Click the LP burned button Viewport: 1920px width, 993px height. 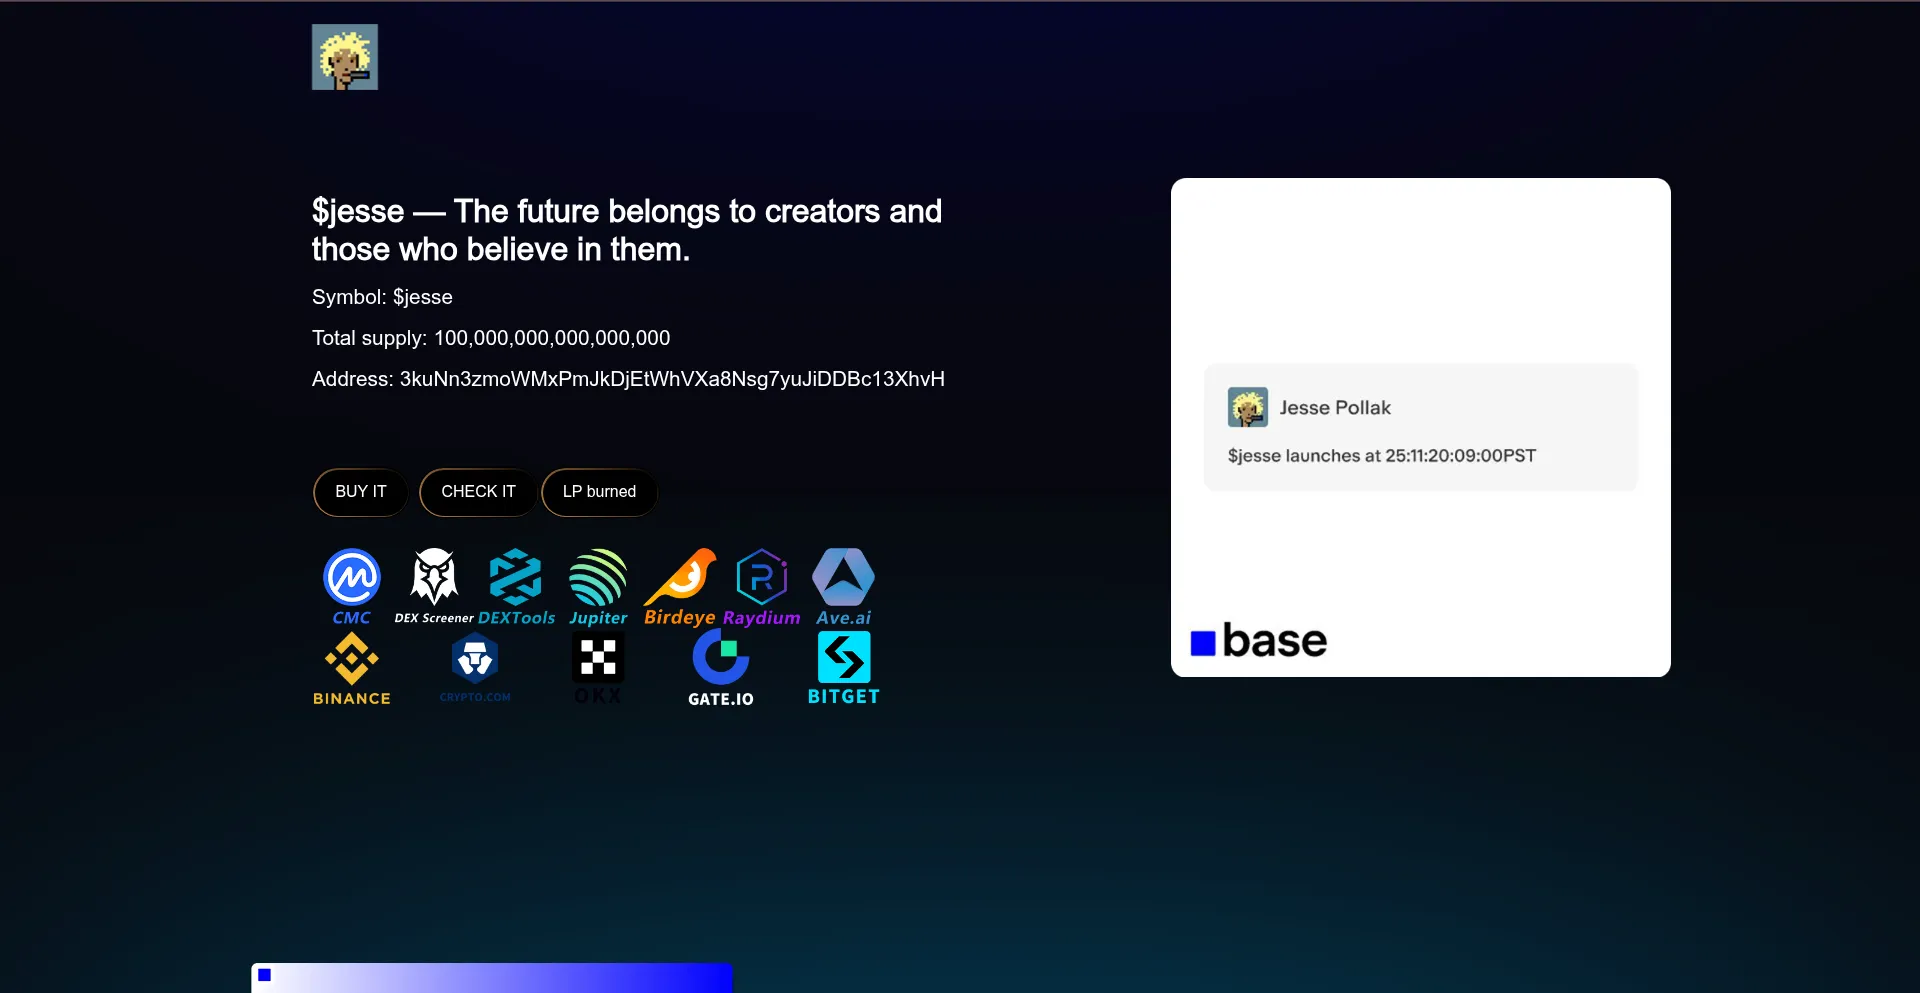pos(599,492)
